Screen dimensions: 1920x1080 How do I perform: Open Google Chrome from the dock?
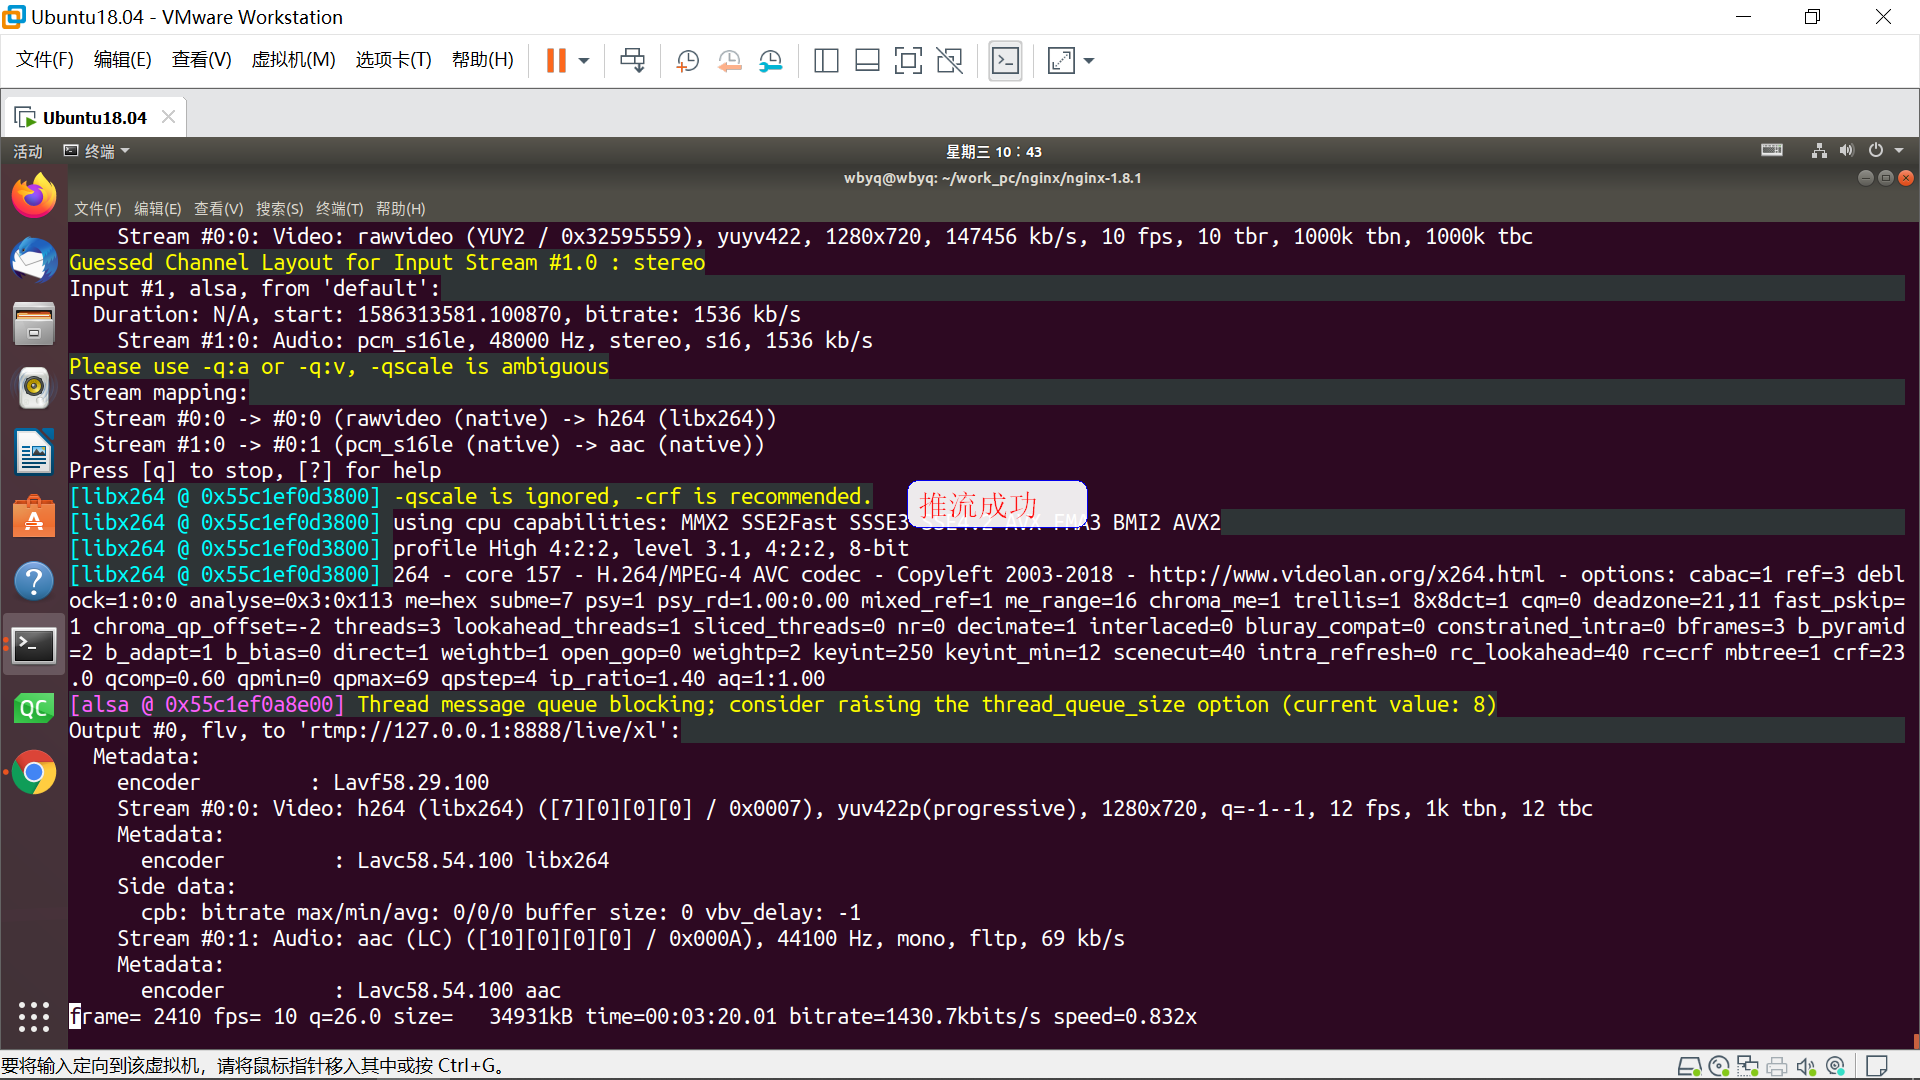coord(34,772)
